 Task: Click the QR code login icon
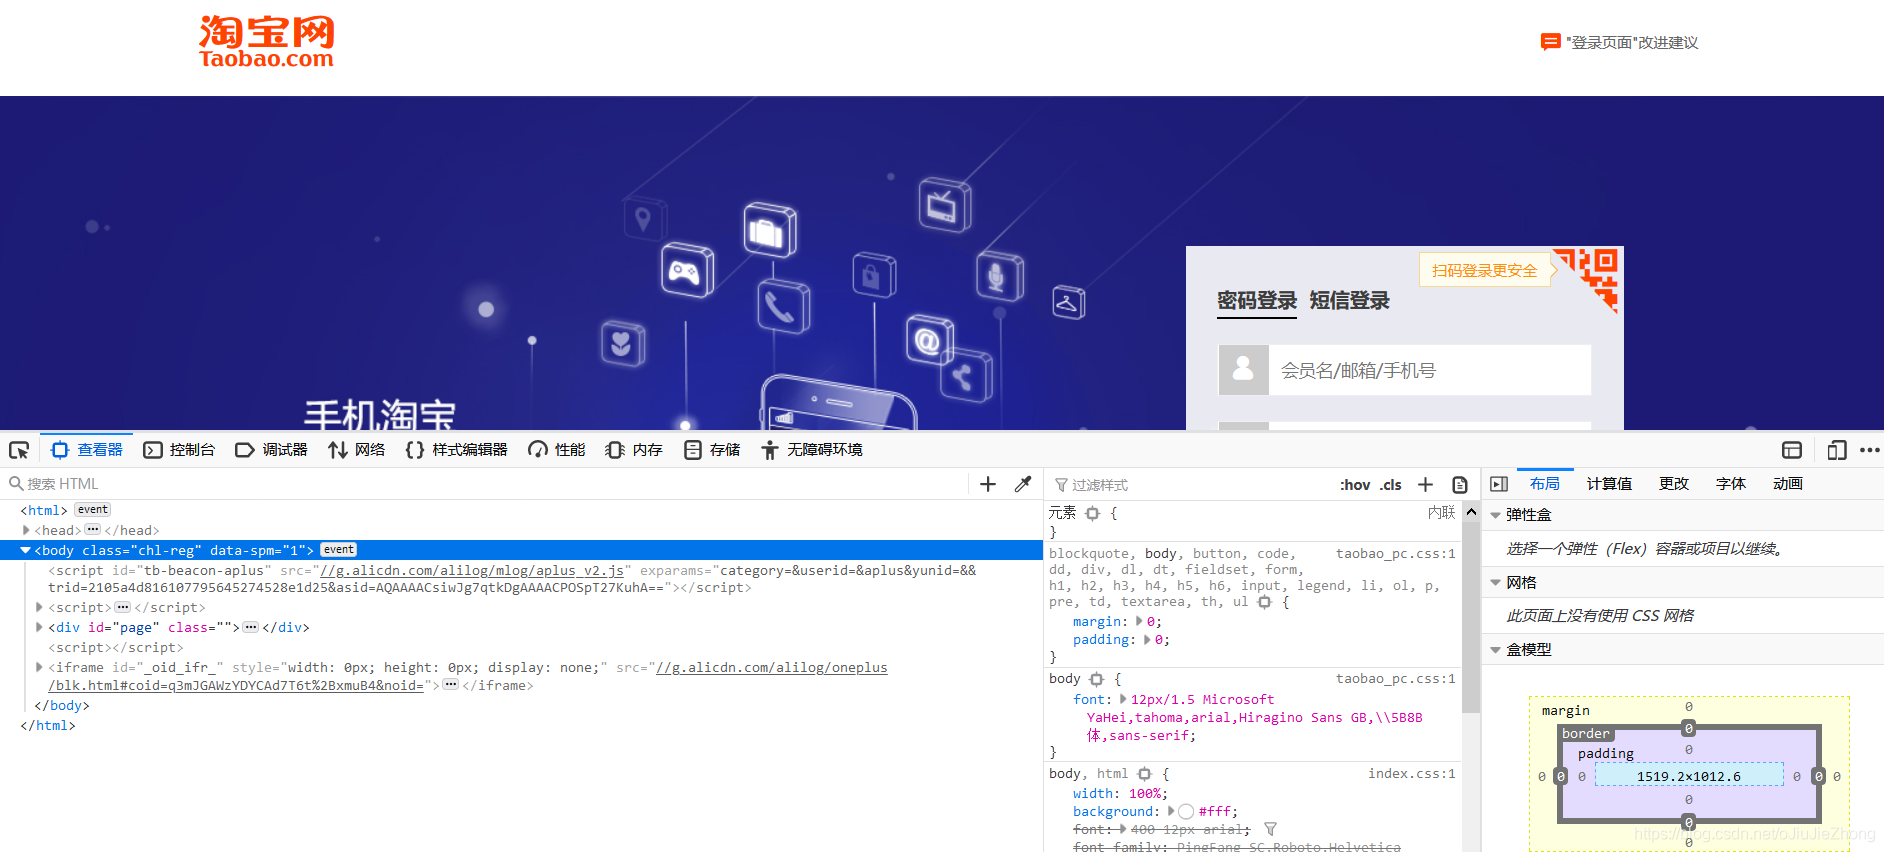[1590, 279]
